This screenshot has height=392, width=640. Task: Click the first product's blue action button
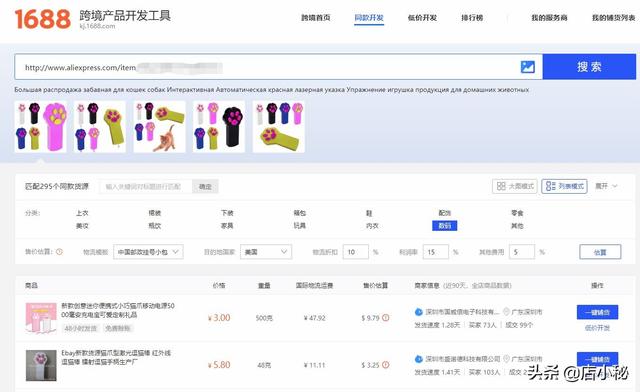597,312
